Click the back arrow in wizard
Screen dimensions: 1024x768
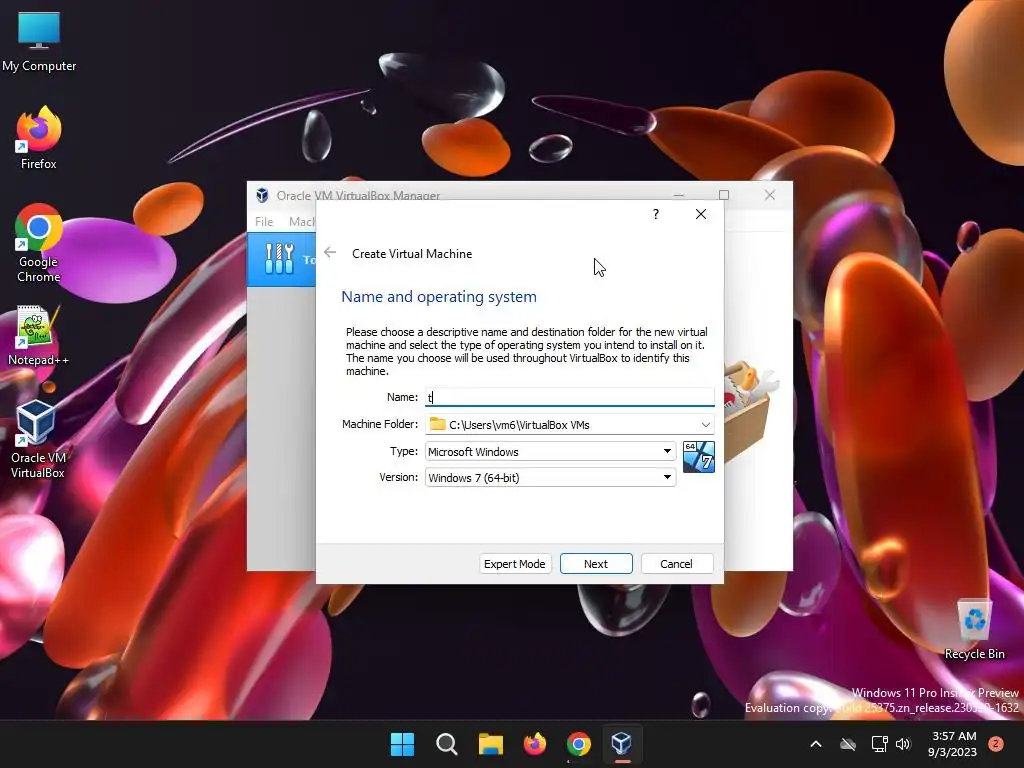click(x=330, y=253)
